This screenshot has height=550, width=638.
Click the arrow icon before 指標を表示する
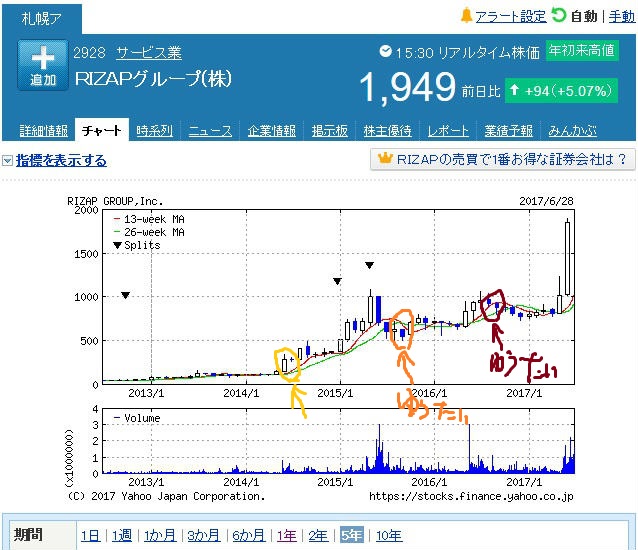click(7, 161)
